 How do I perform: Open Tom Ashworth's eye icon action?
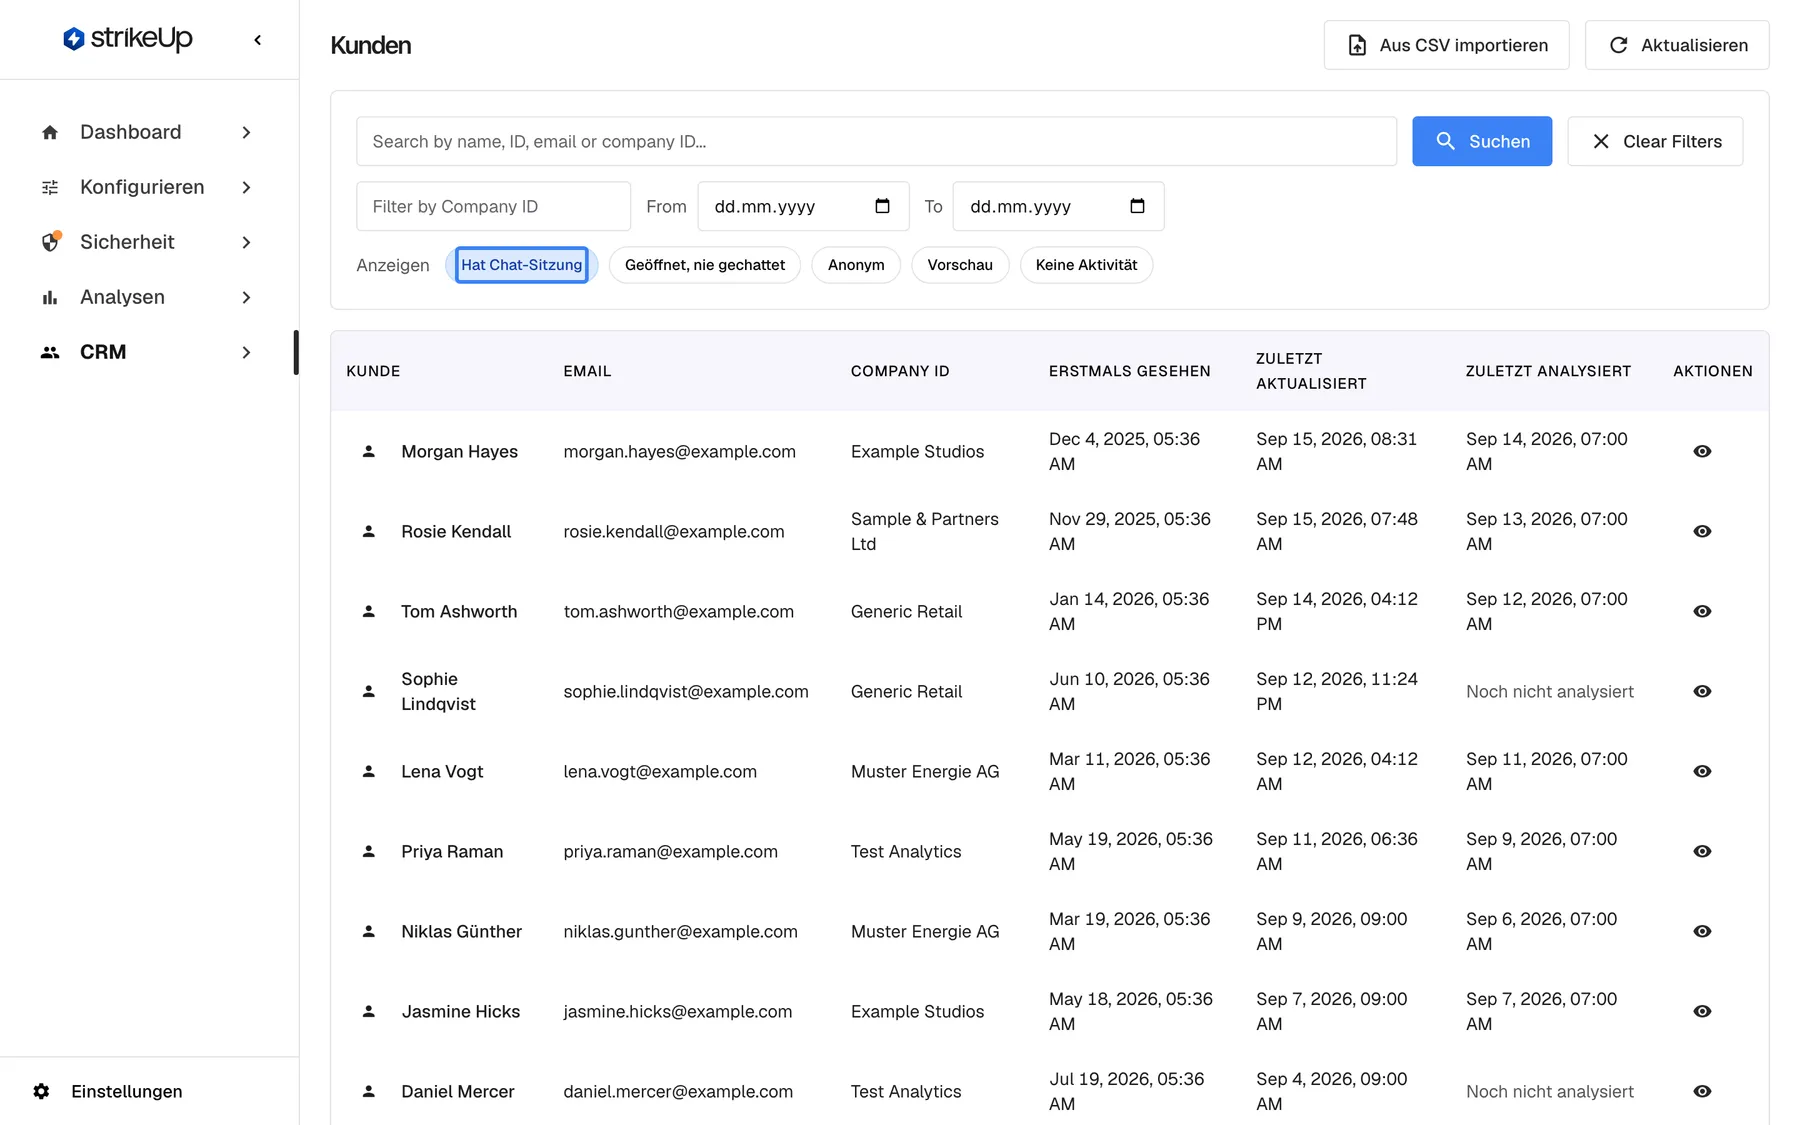click(1702, 611)
